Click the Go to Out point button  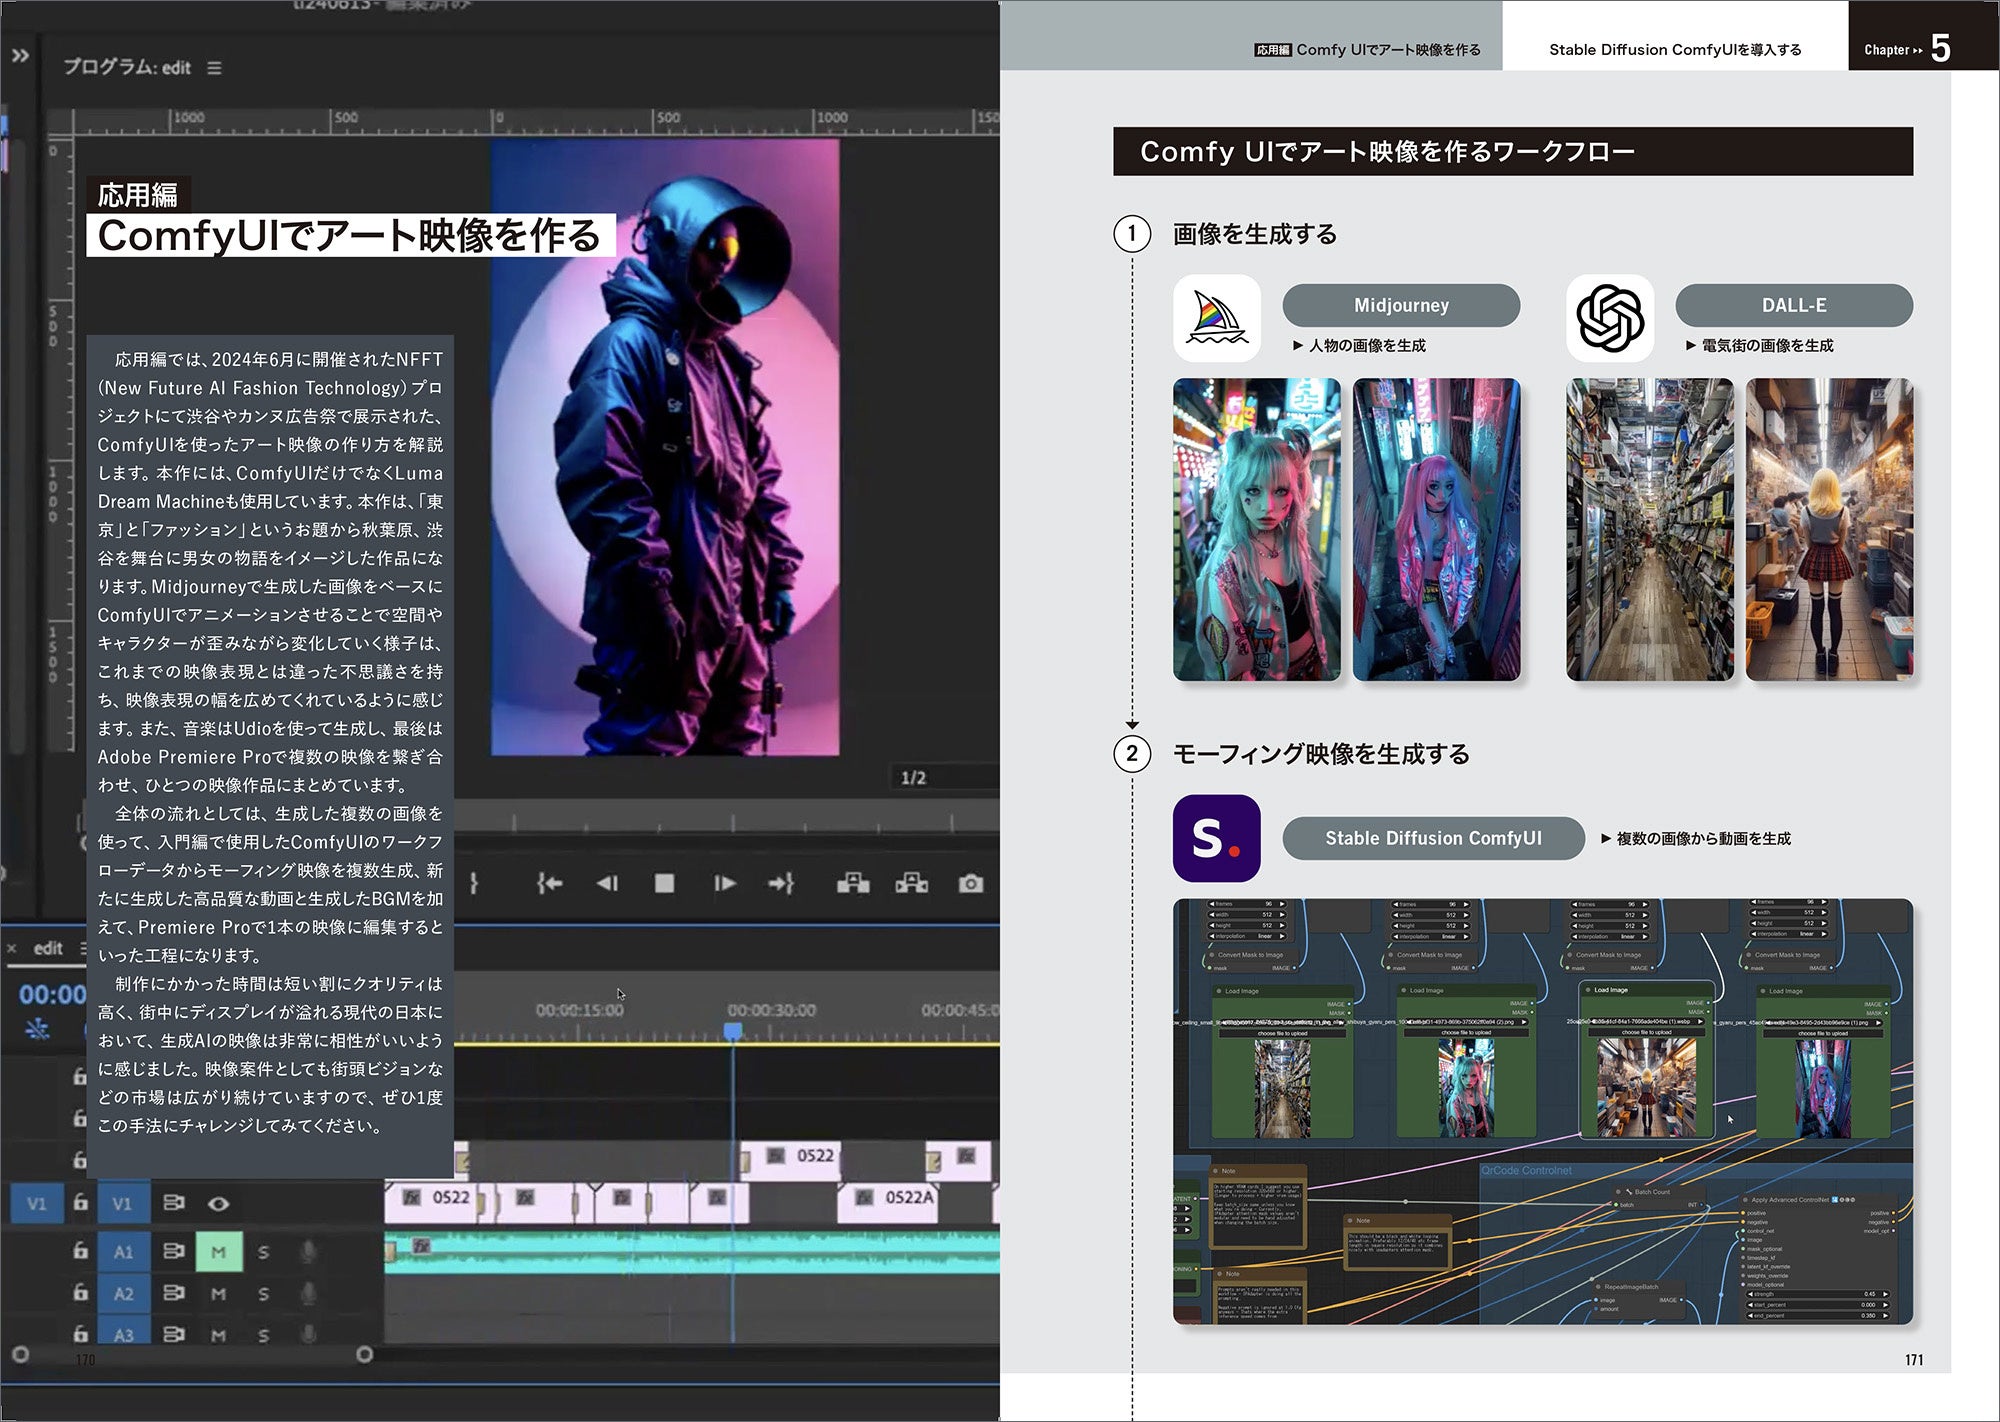pos(781,883)
